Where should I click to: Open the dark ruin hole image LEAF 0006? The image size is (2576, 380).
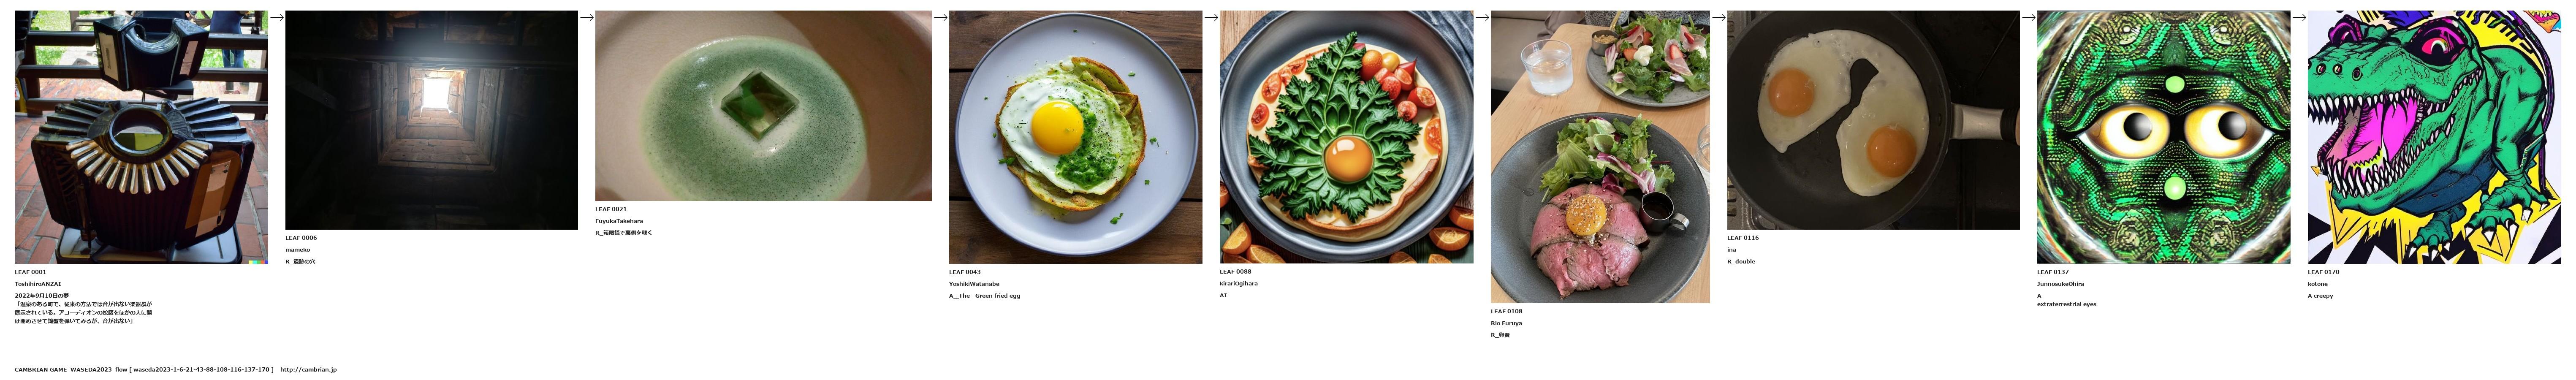tap(432, 120)
